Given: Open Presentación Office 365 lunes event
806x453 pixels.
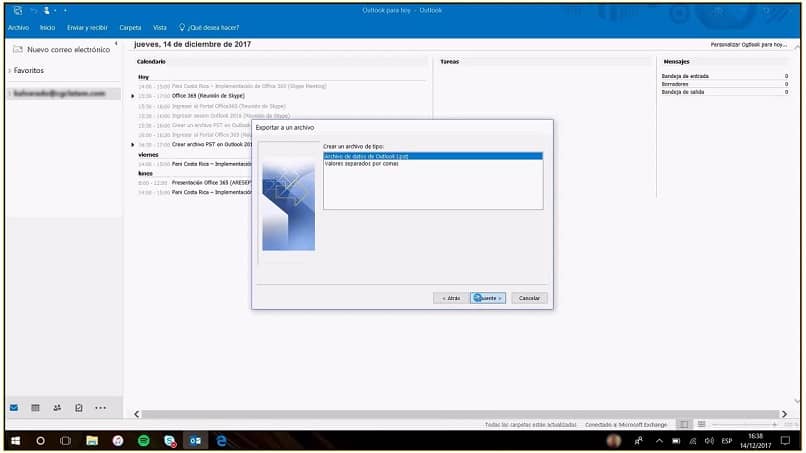Looking at the screenshot, I should click(x=211, y=183).
